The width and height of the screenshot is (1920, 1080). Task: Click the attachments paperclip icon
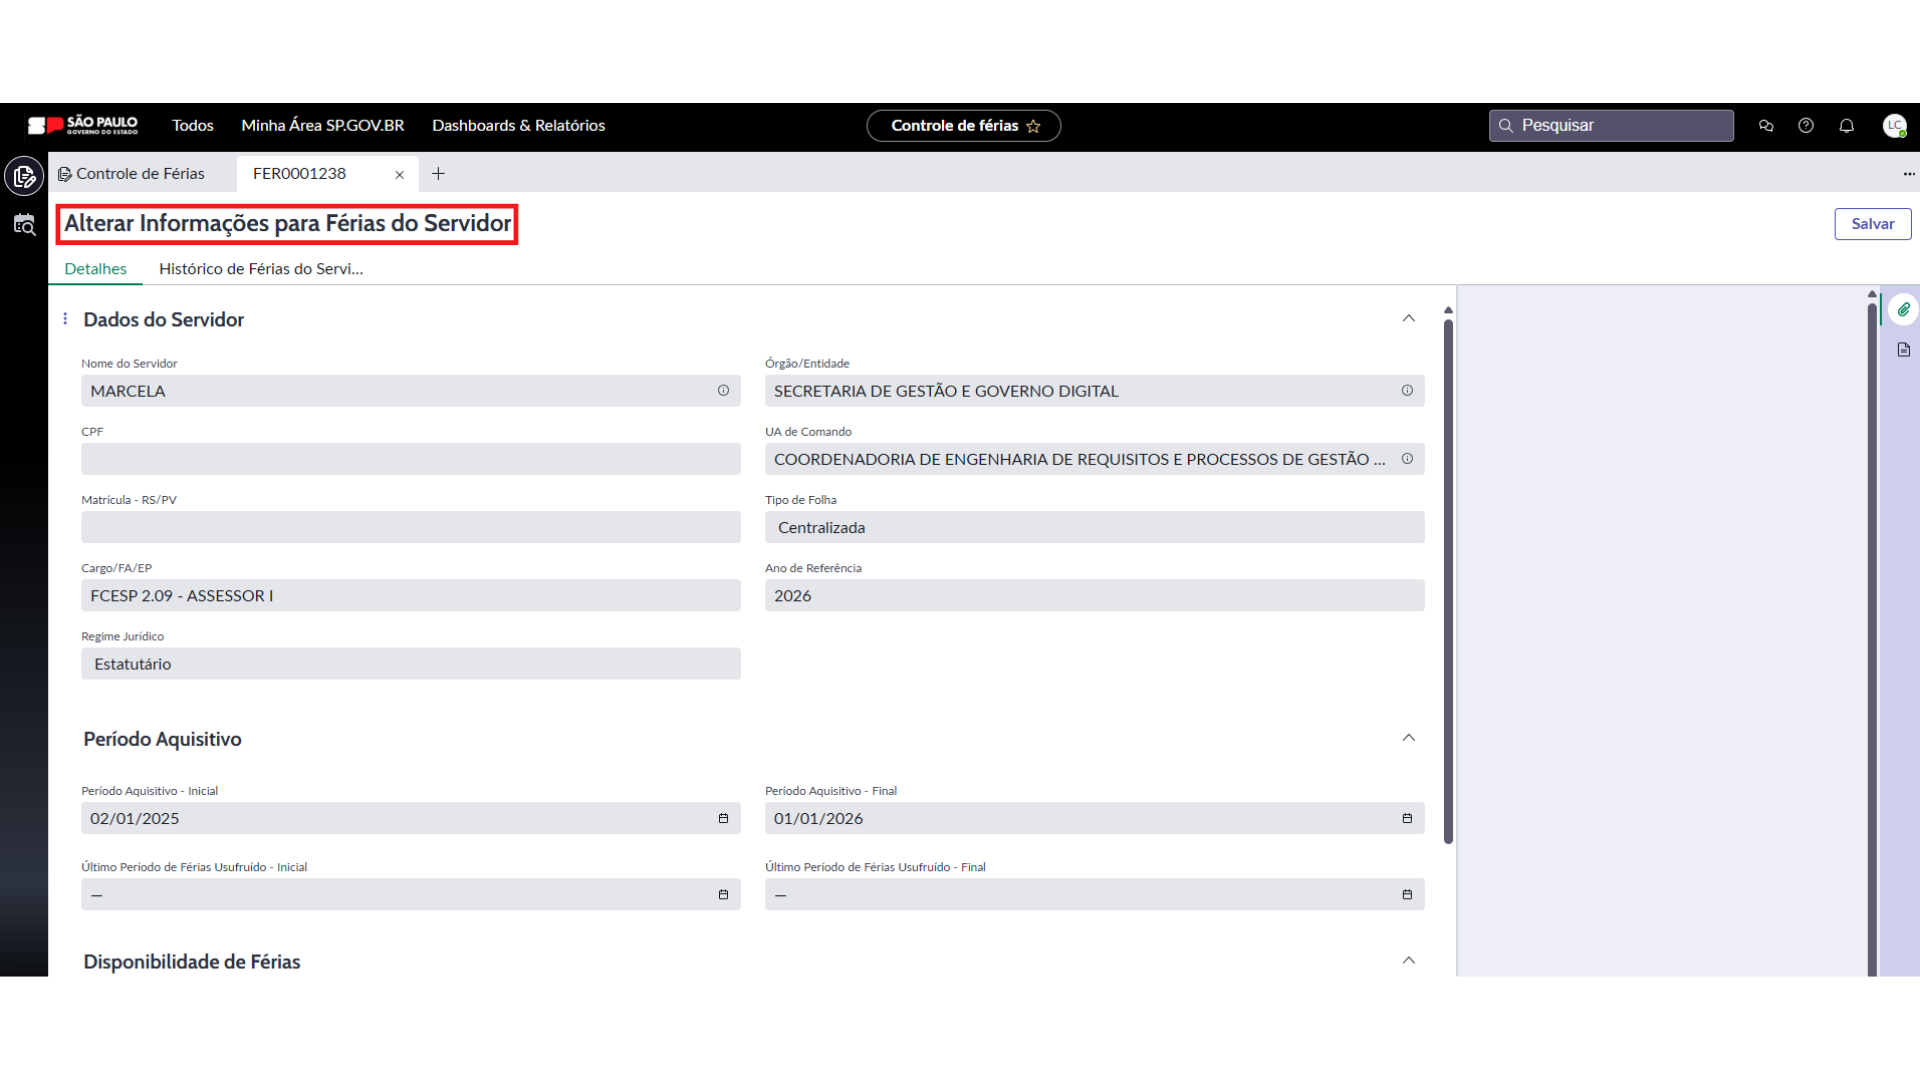point(1903,310)
